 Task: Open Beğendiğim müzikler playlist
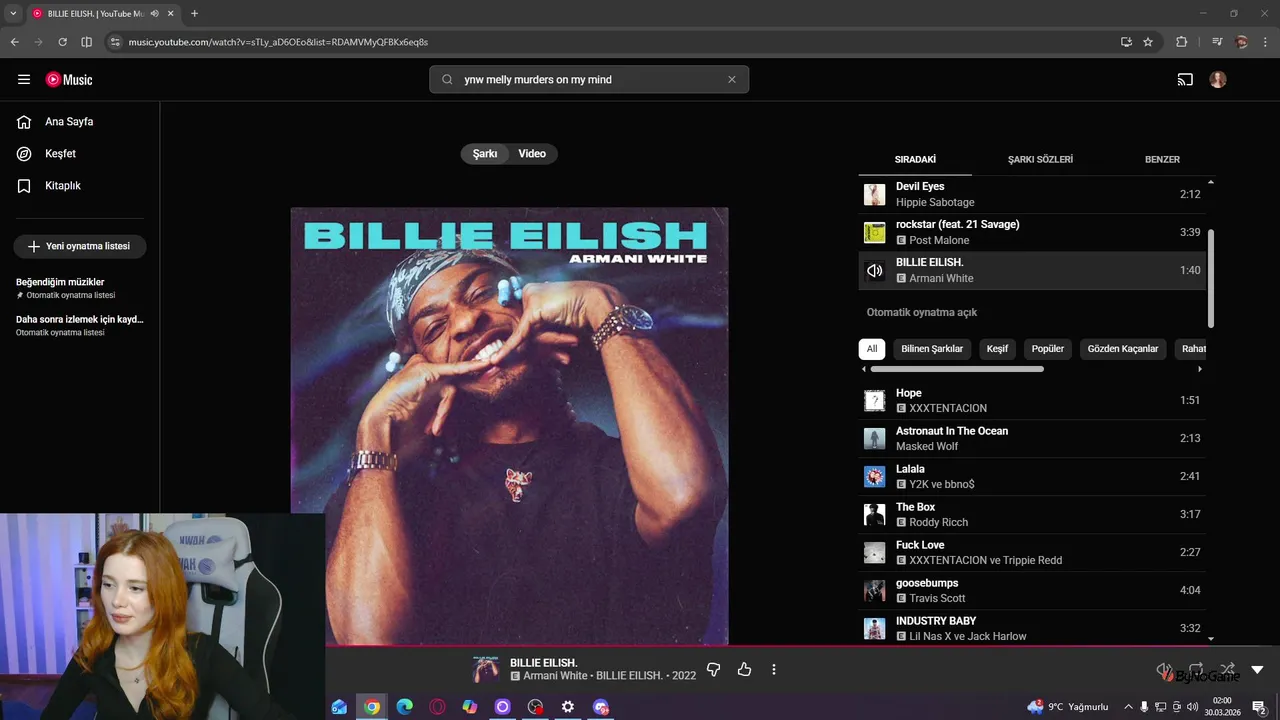pos(80,288)
